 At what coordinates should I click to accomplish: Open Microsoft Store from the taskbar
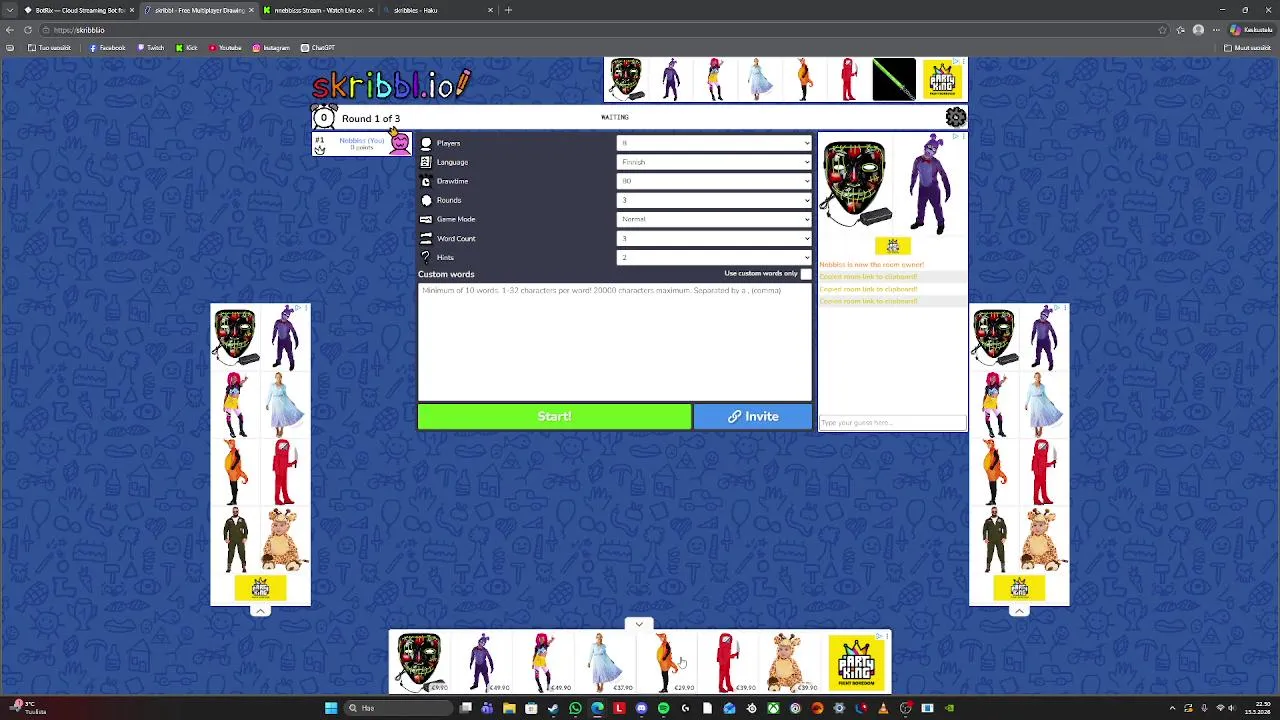click(x=531, y=708)
